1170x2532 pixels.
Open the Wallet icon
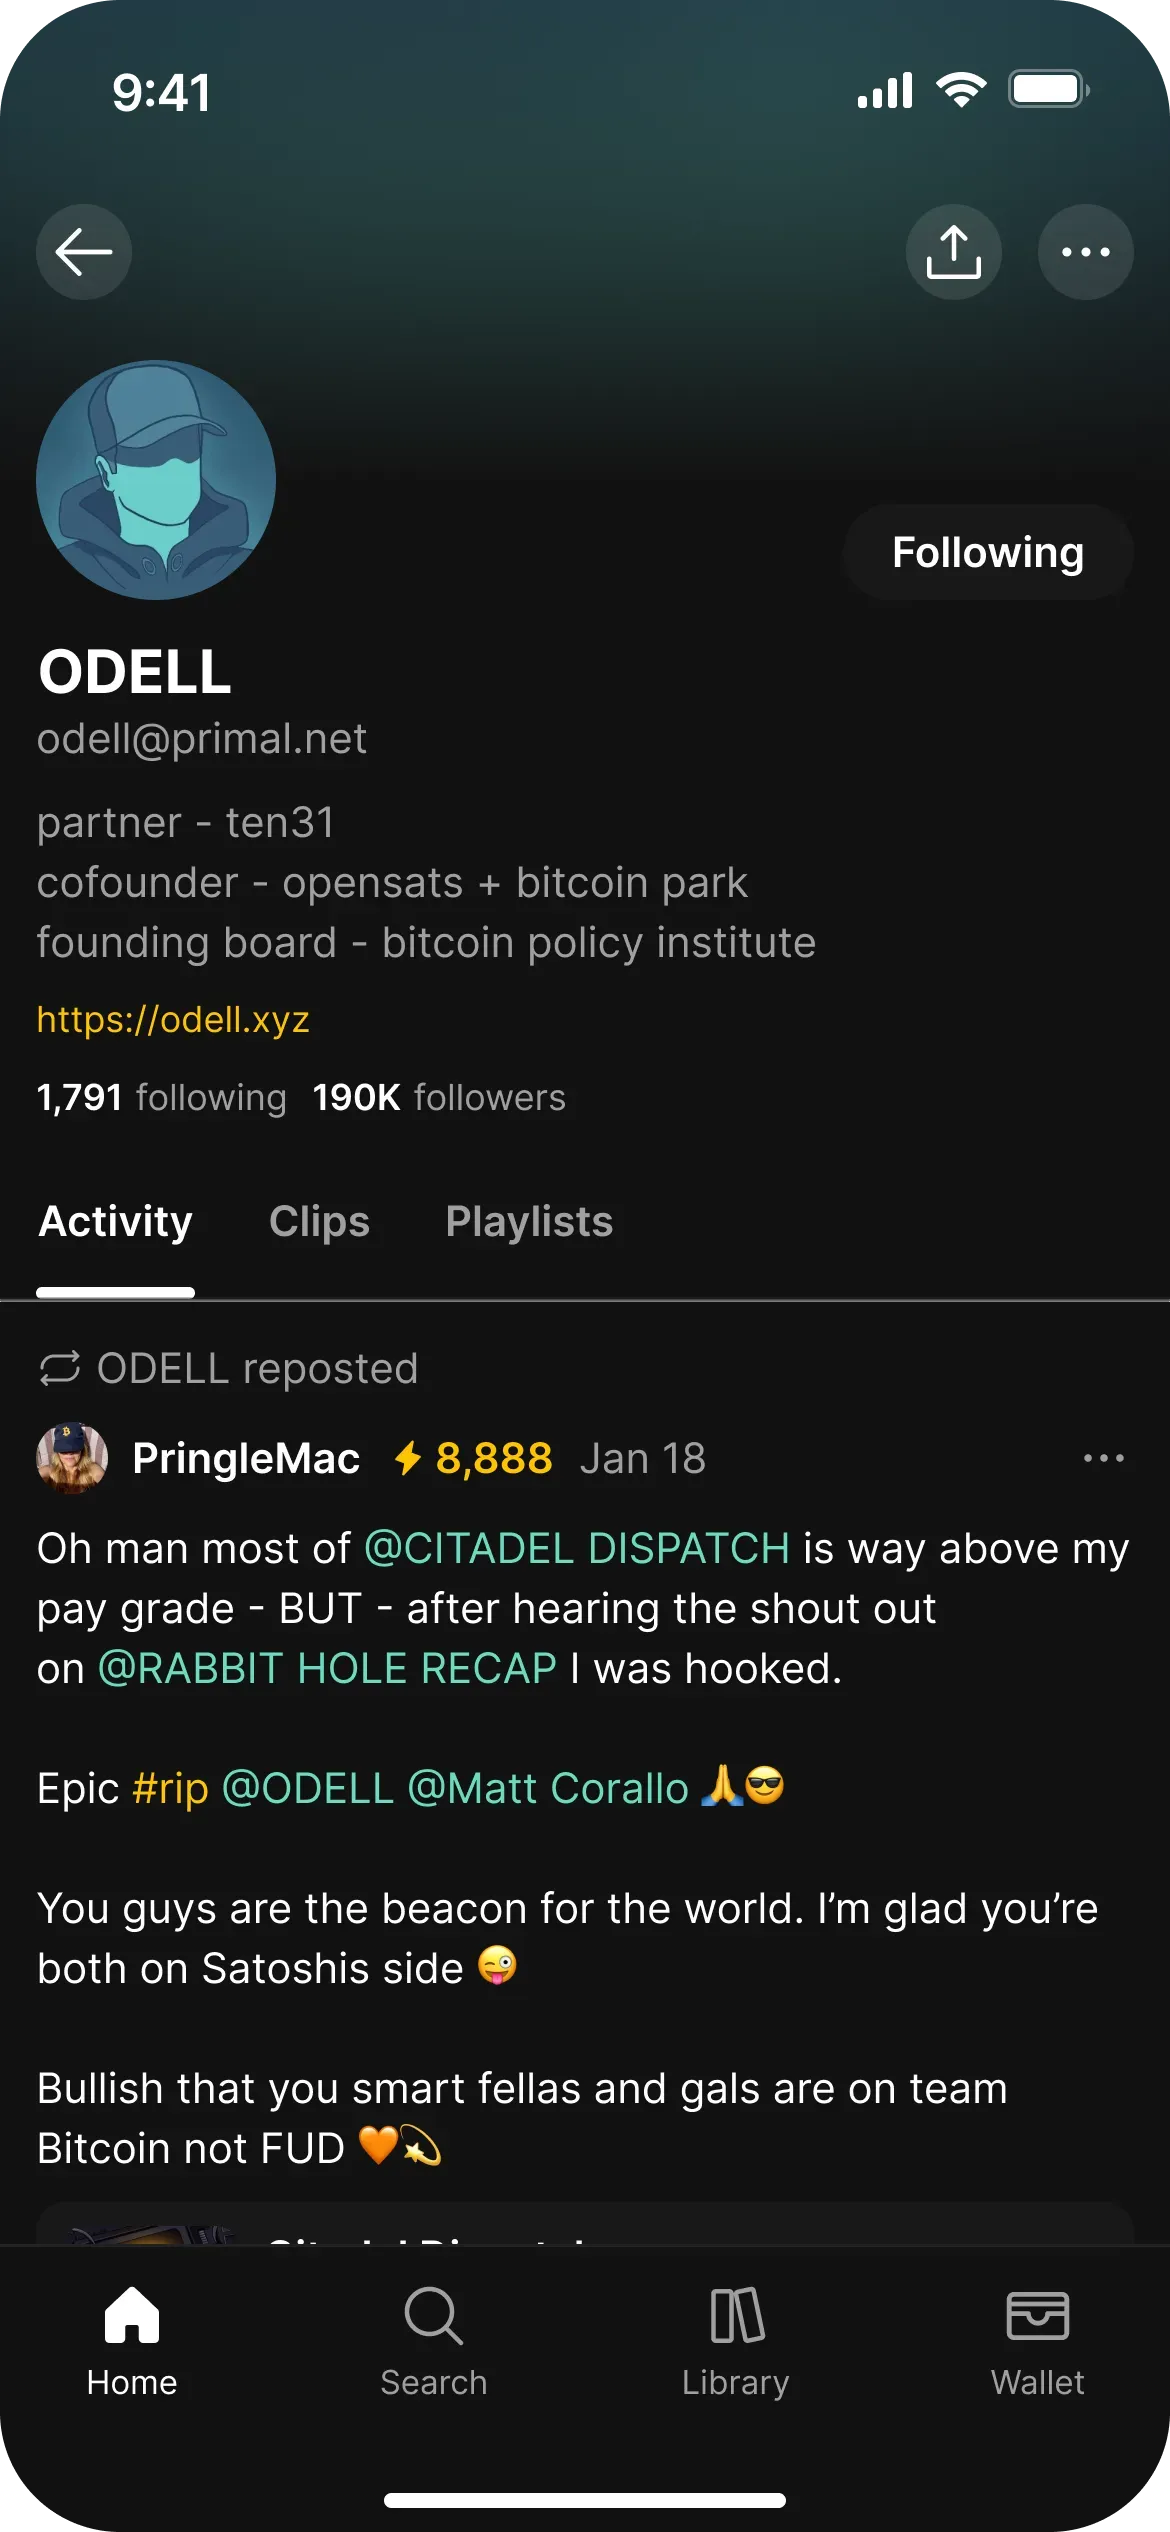[1037, 2315]
